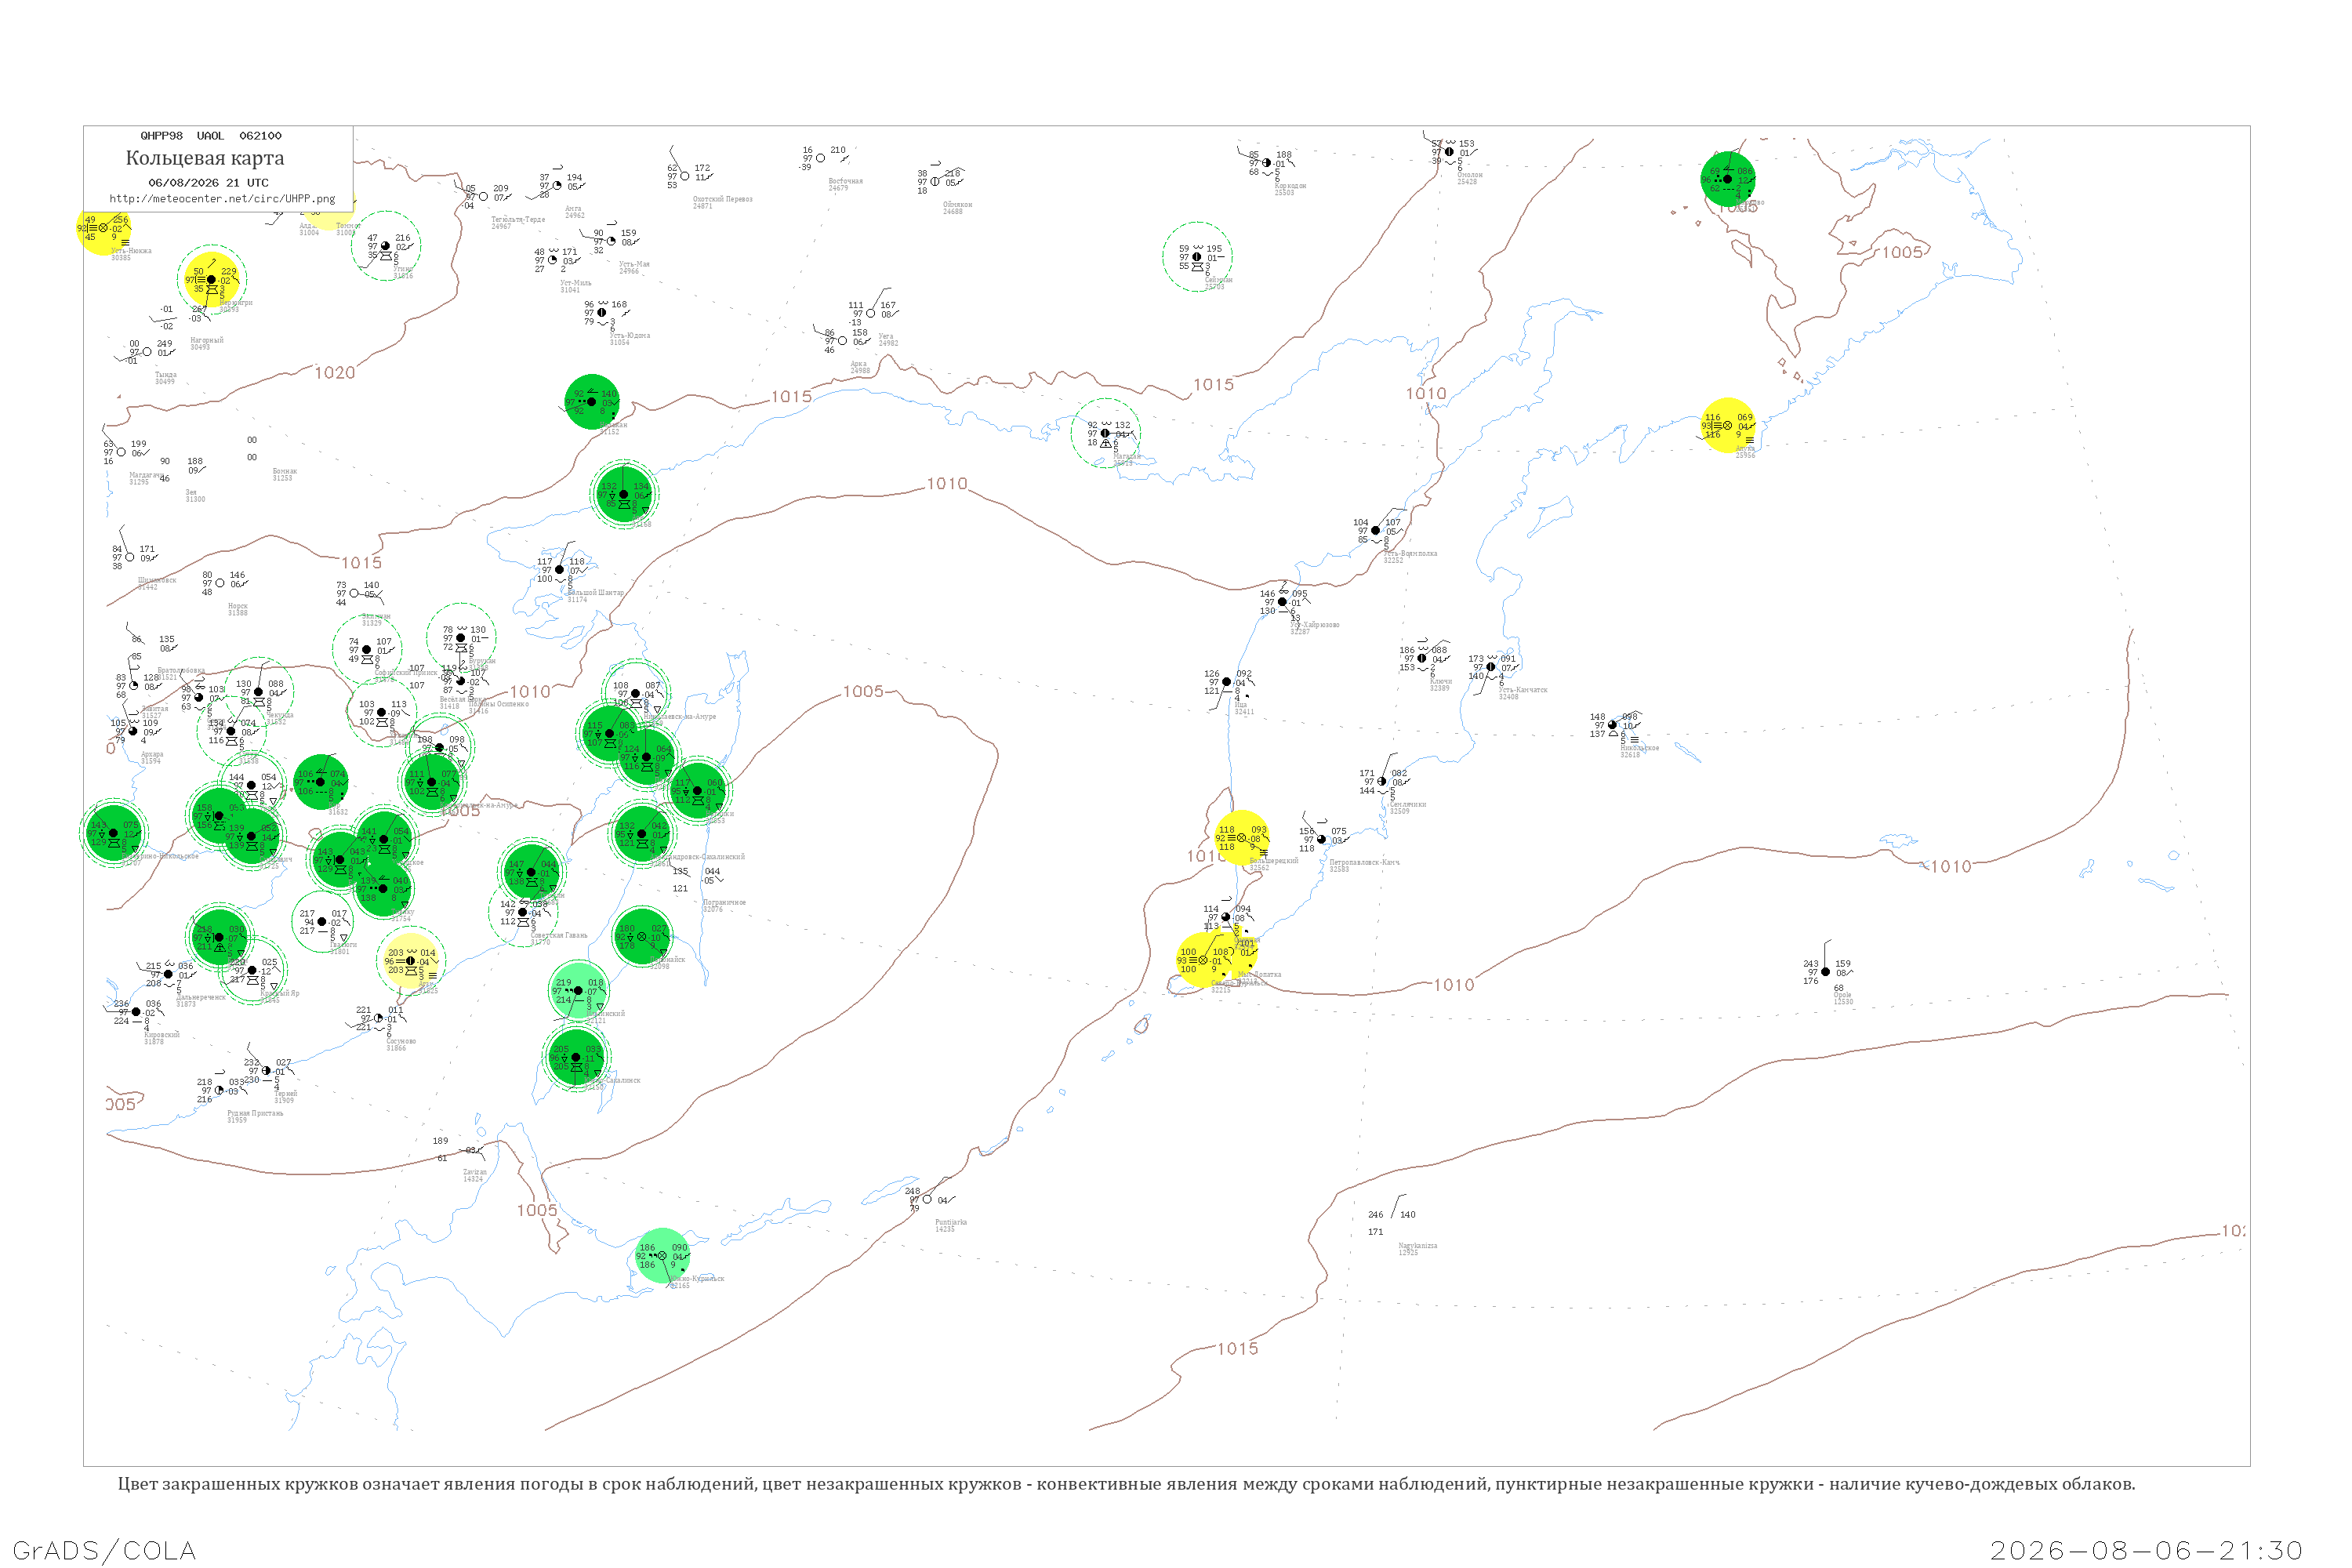2352x1568 pixels.
Task: Click the meteocenter.net UHPP.png URL
Action: 222,199
